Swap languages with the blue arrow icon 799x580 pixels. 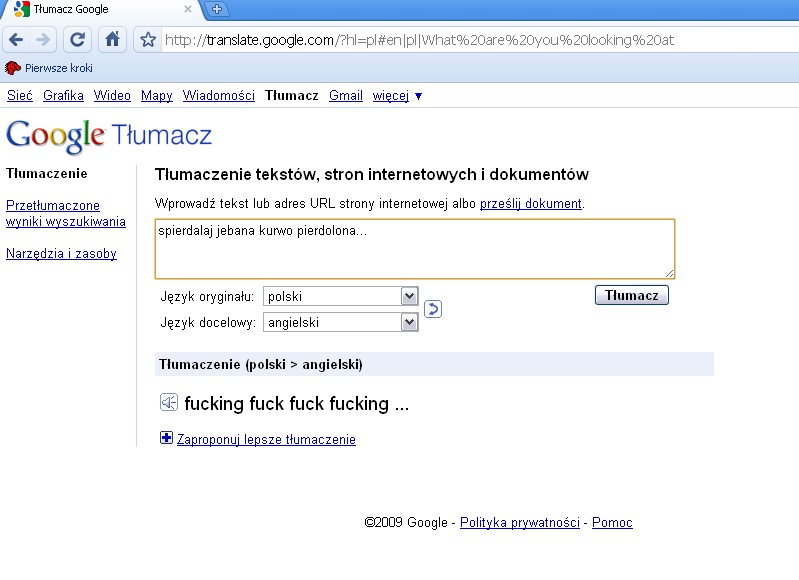433,309
